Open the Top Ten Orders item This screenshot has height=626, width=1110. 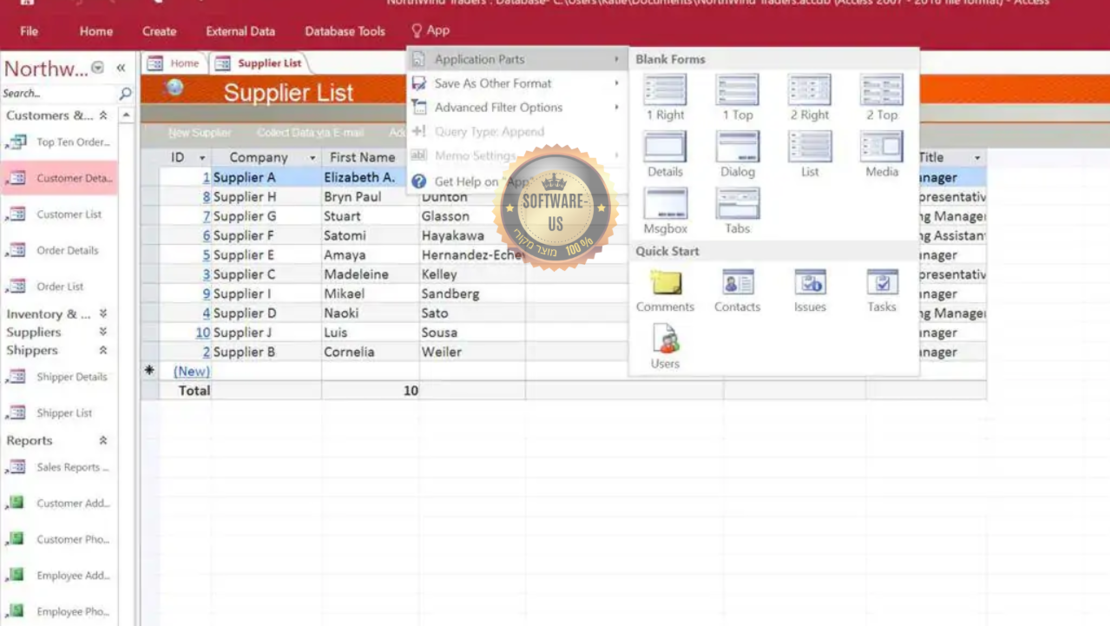point(59,142)
